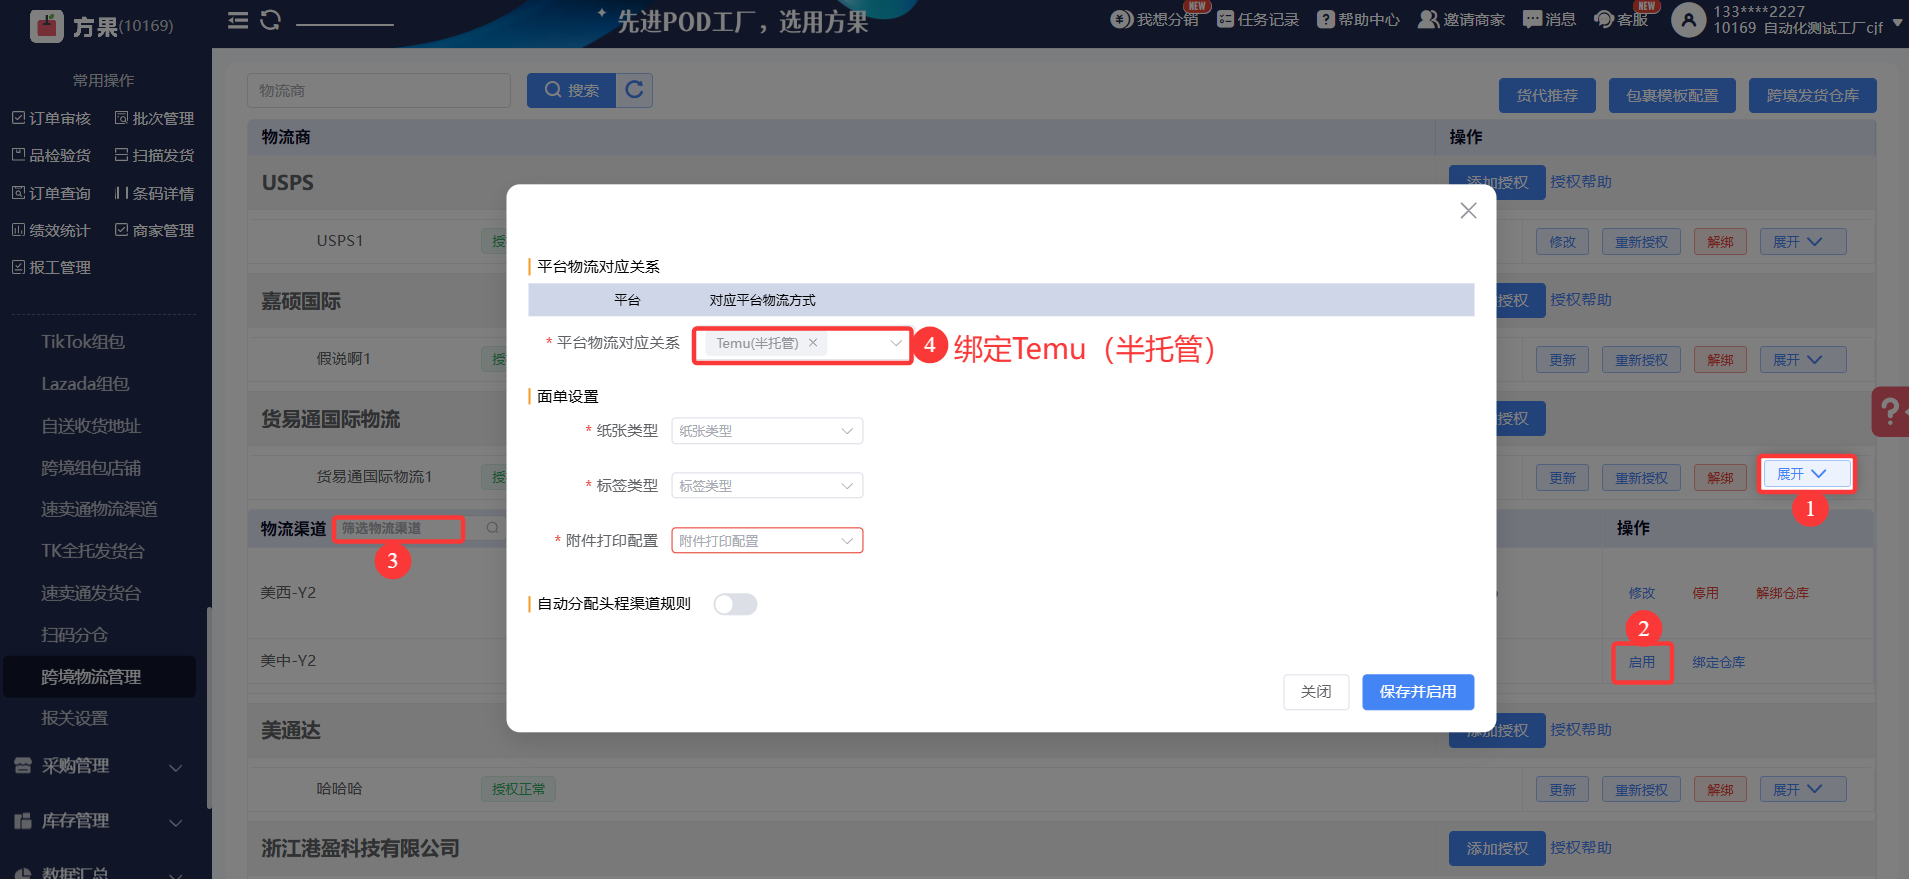
Task: Collapse the sidebar with the hamburger icon
Action: (238, 21)
